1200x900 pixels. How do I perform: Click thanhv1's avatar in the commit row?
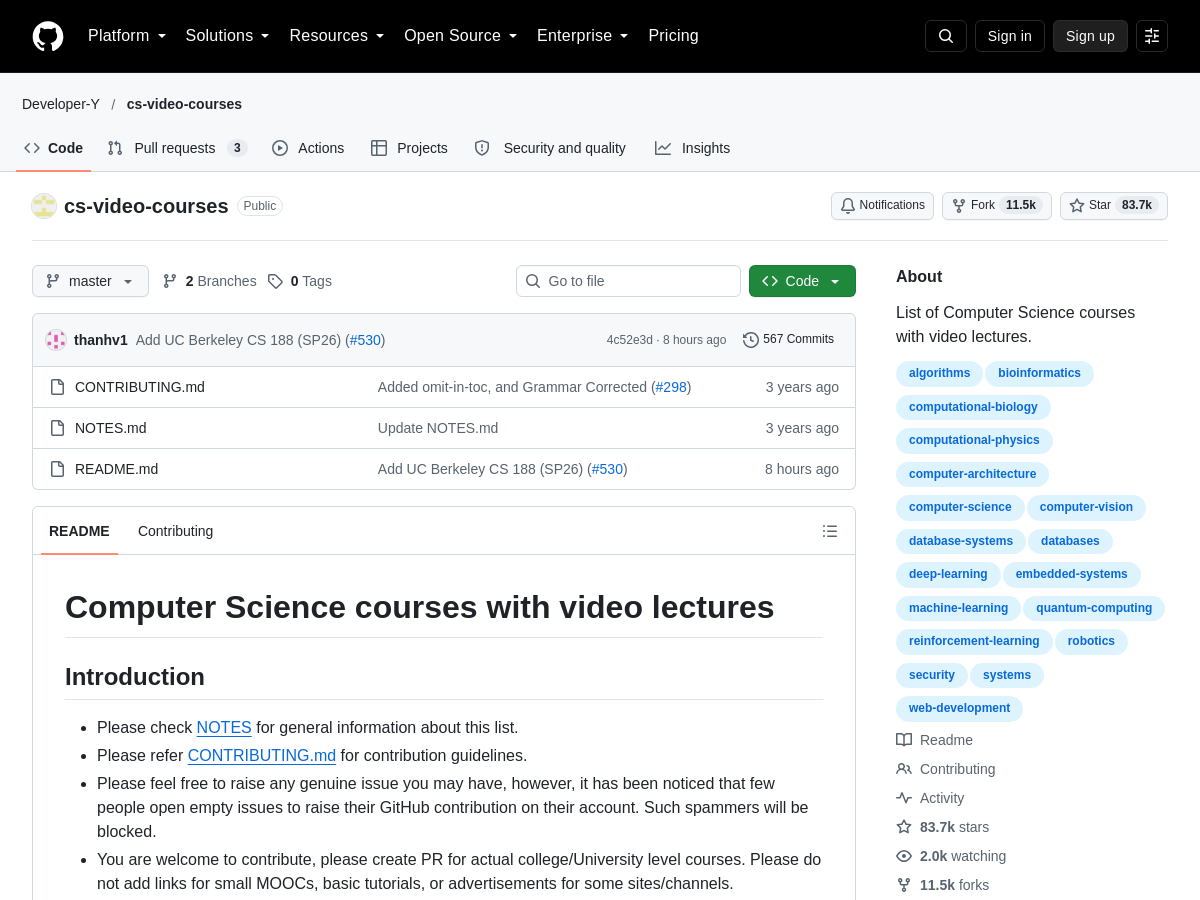[x=56, y=340]
